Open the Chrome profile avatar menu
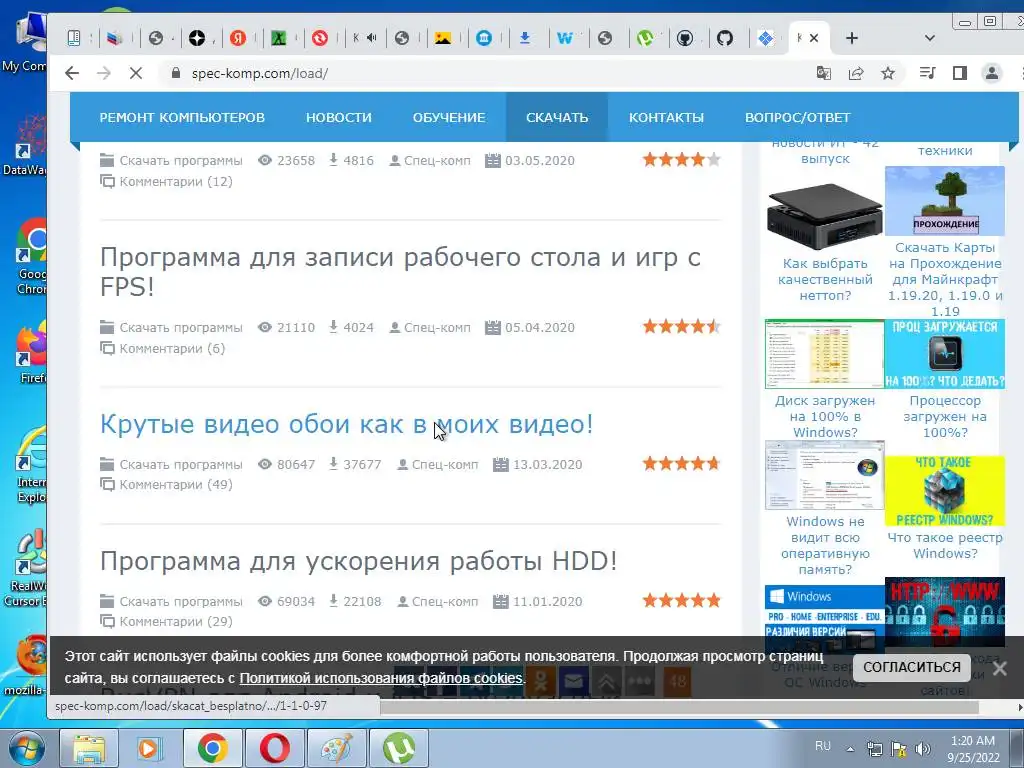Viewport: 1024px width, 768px height. pyautogui.click(x=991, y=73)
